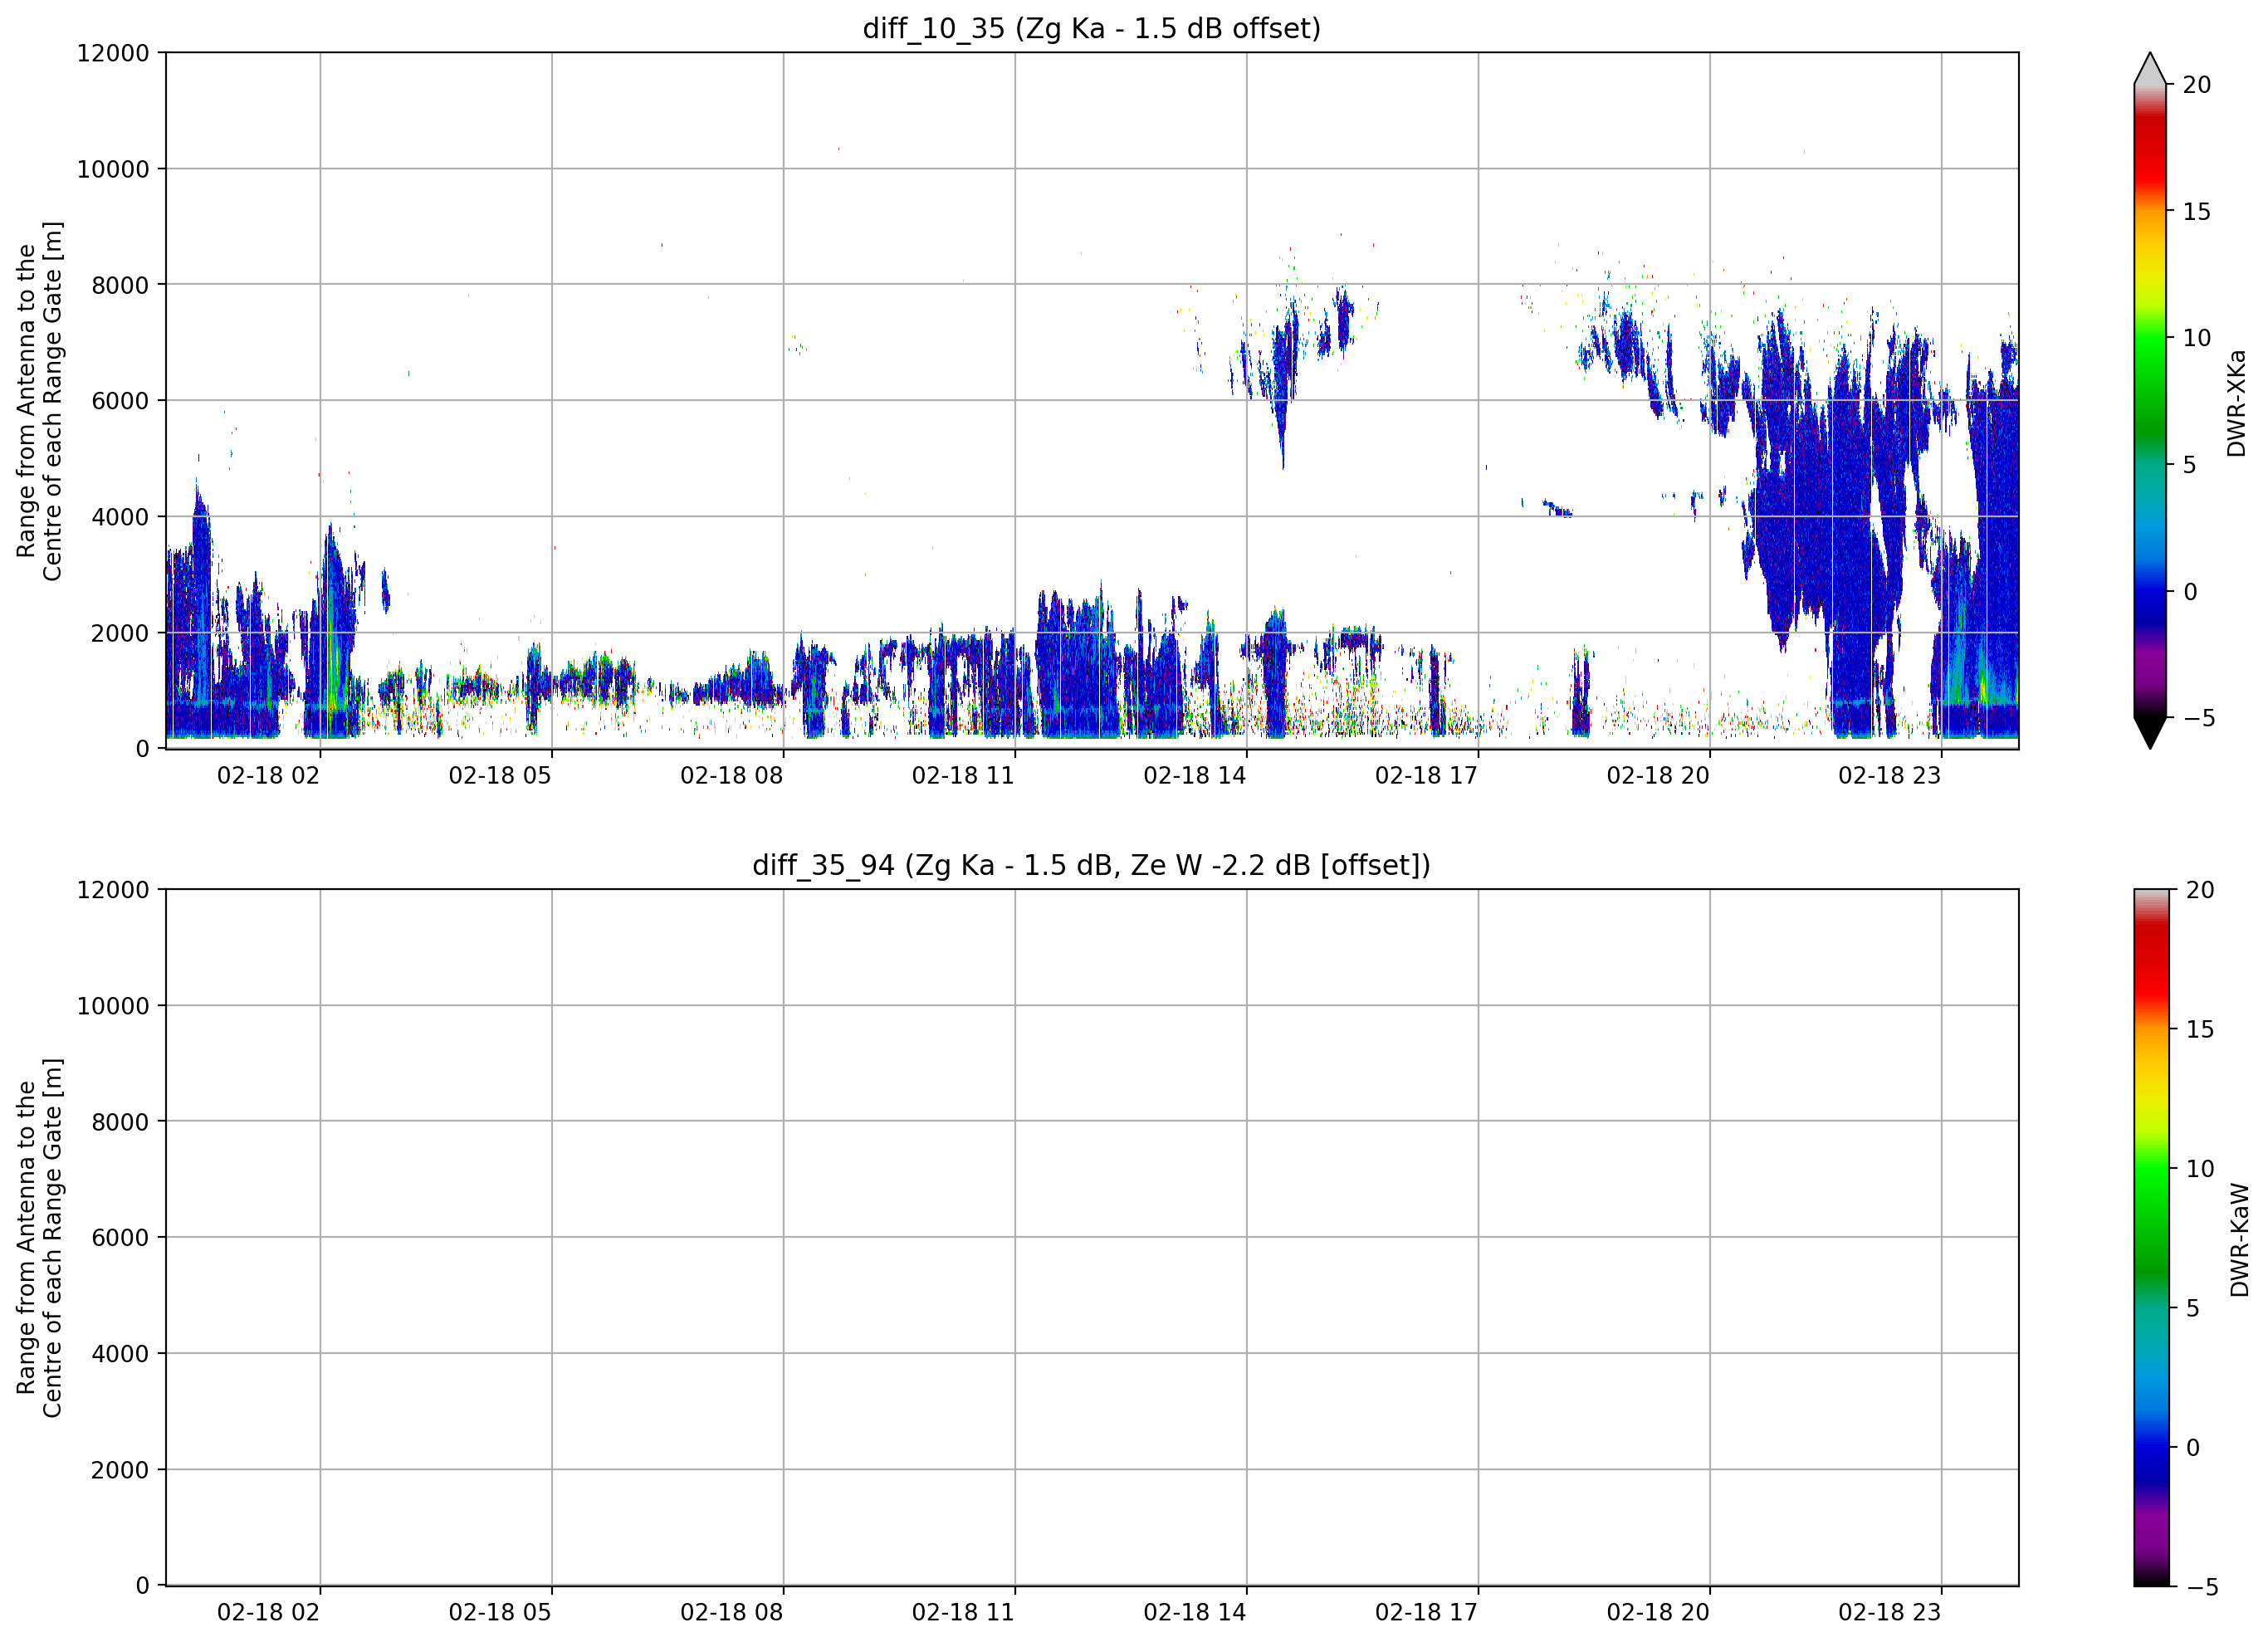The height and width of the screenshot is (1642, 2268).
Task: Click y tick "8000" of diff_35_94 plot
Action: pyautogui.click(x=120, y=1122)
